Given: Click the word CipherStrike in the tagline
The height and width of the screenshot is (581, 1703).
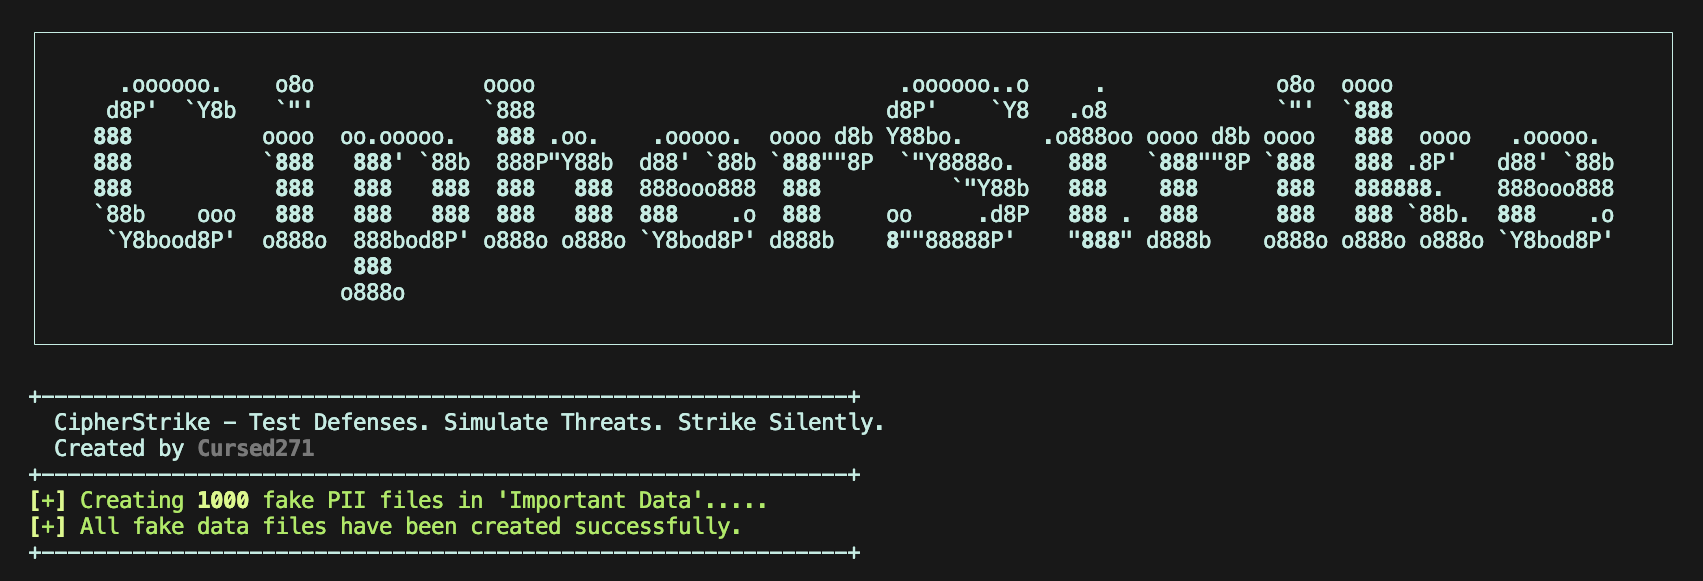Looking at the screenshot, I should [x=132, y=422].
